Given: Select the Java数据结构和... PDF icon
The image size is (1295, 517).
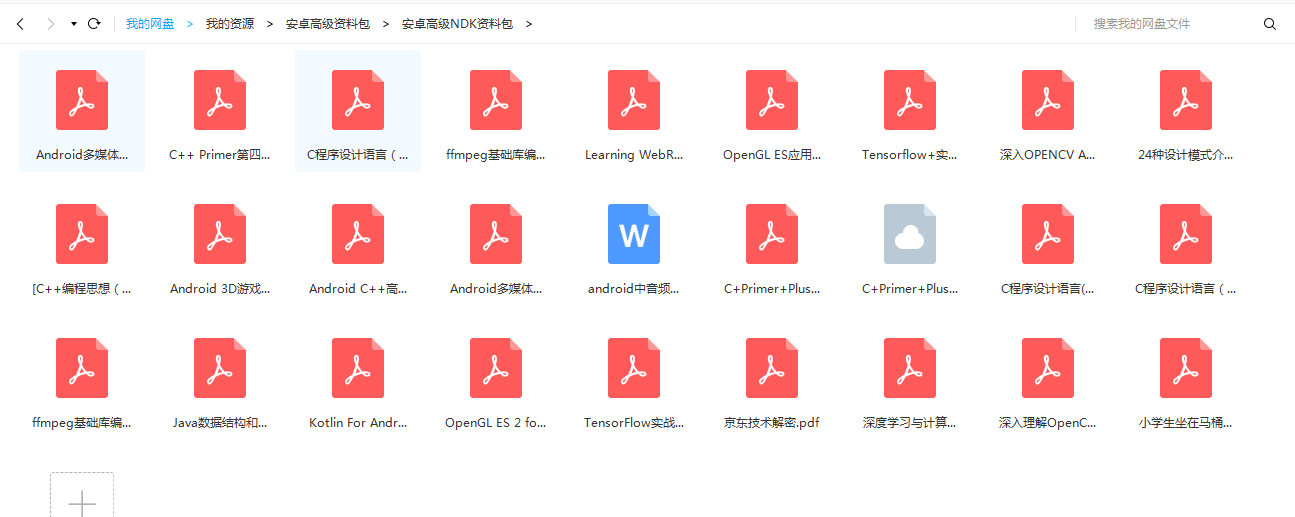Looking at the screenshot, I should point(220,368).
